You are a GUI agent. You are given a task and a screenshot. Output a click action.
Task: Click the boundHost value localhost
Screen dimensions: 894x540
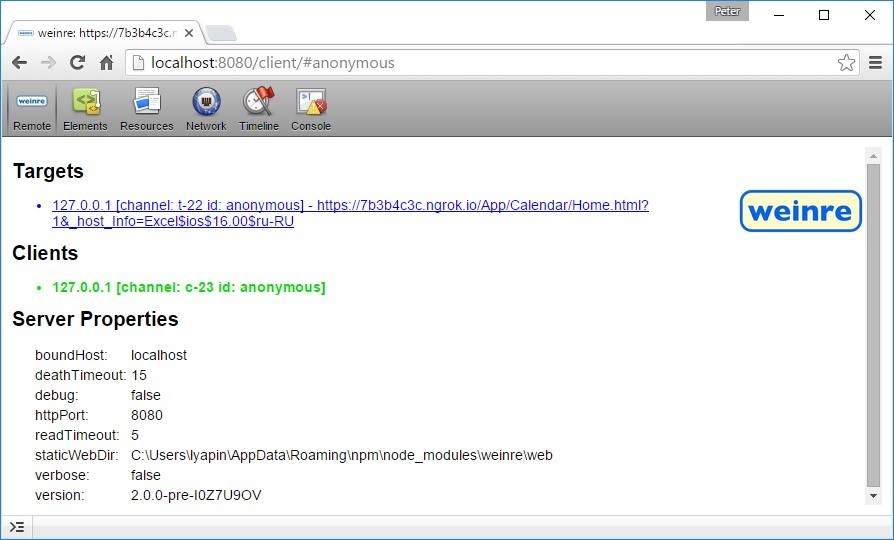(x=159, y=355)
